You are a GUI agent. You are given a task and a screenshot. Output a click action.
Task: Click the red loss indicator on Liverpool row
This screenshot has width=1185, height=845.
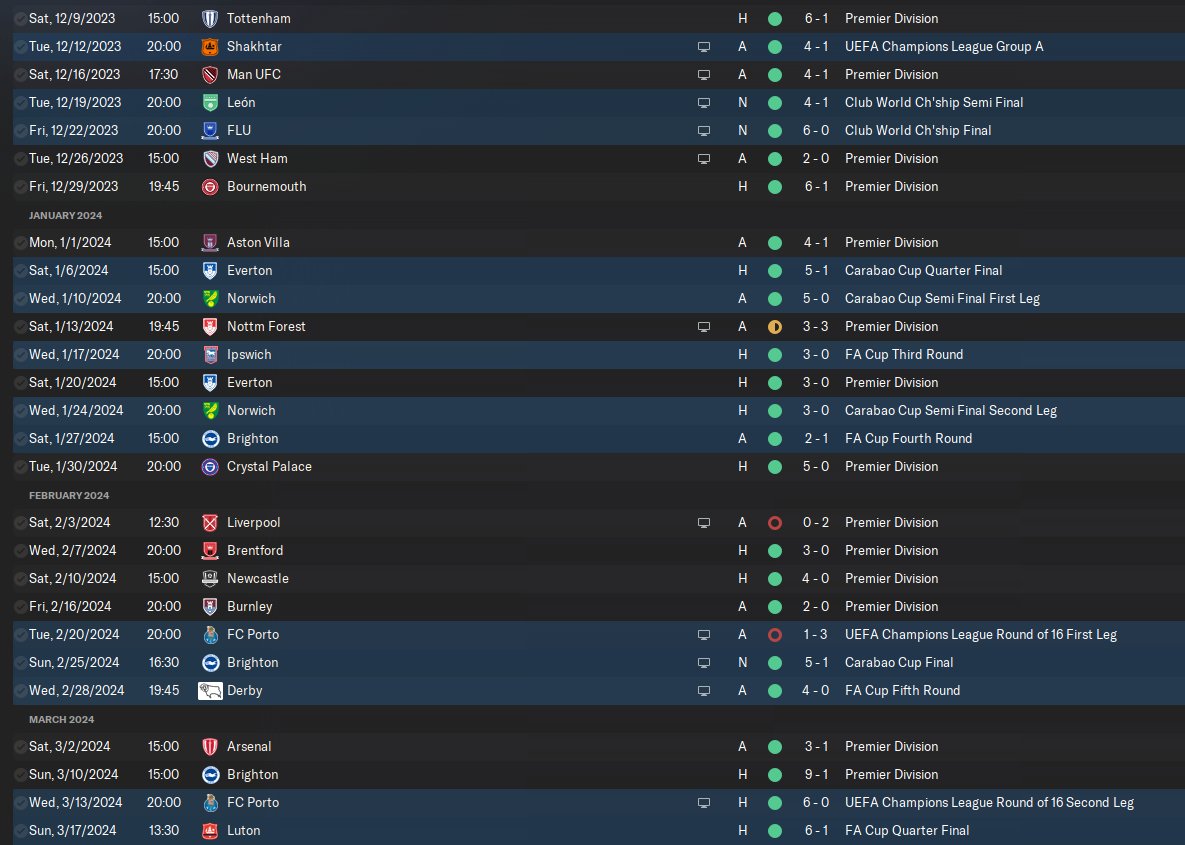tap(774, 522)
